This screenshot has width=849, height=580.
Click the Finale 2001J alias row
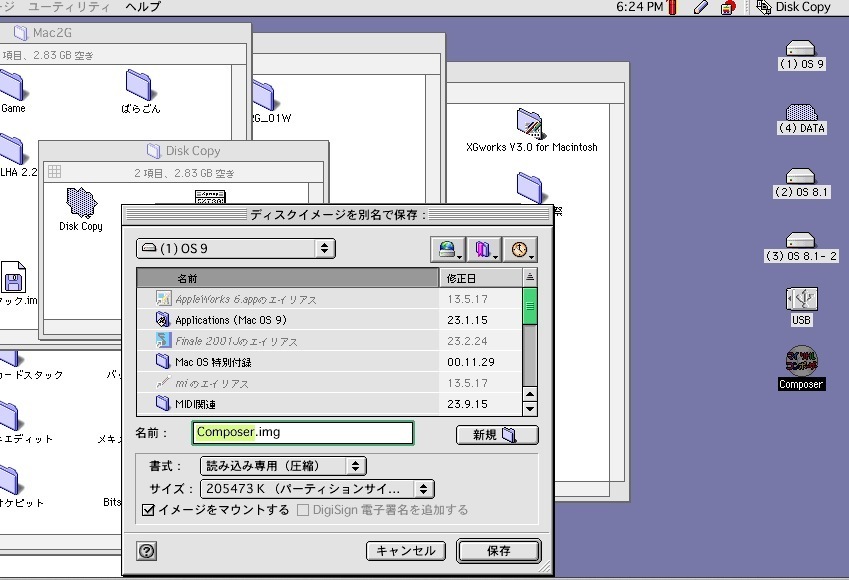tap(329, 341)
